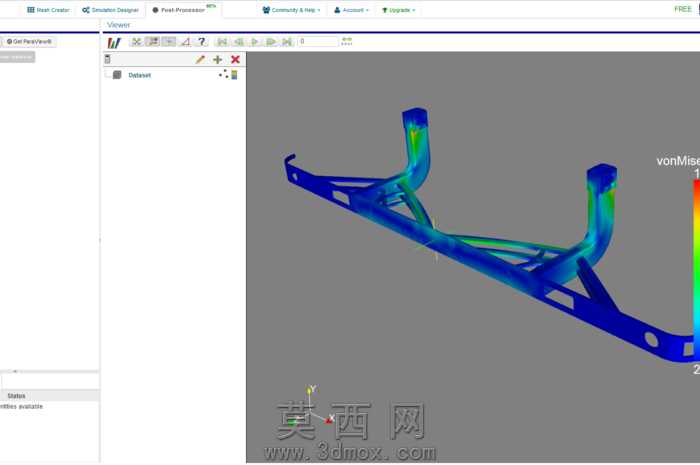Click Dataset's points representation icon
Viewport: 700px width, 465px height.
point(223,74)
